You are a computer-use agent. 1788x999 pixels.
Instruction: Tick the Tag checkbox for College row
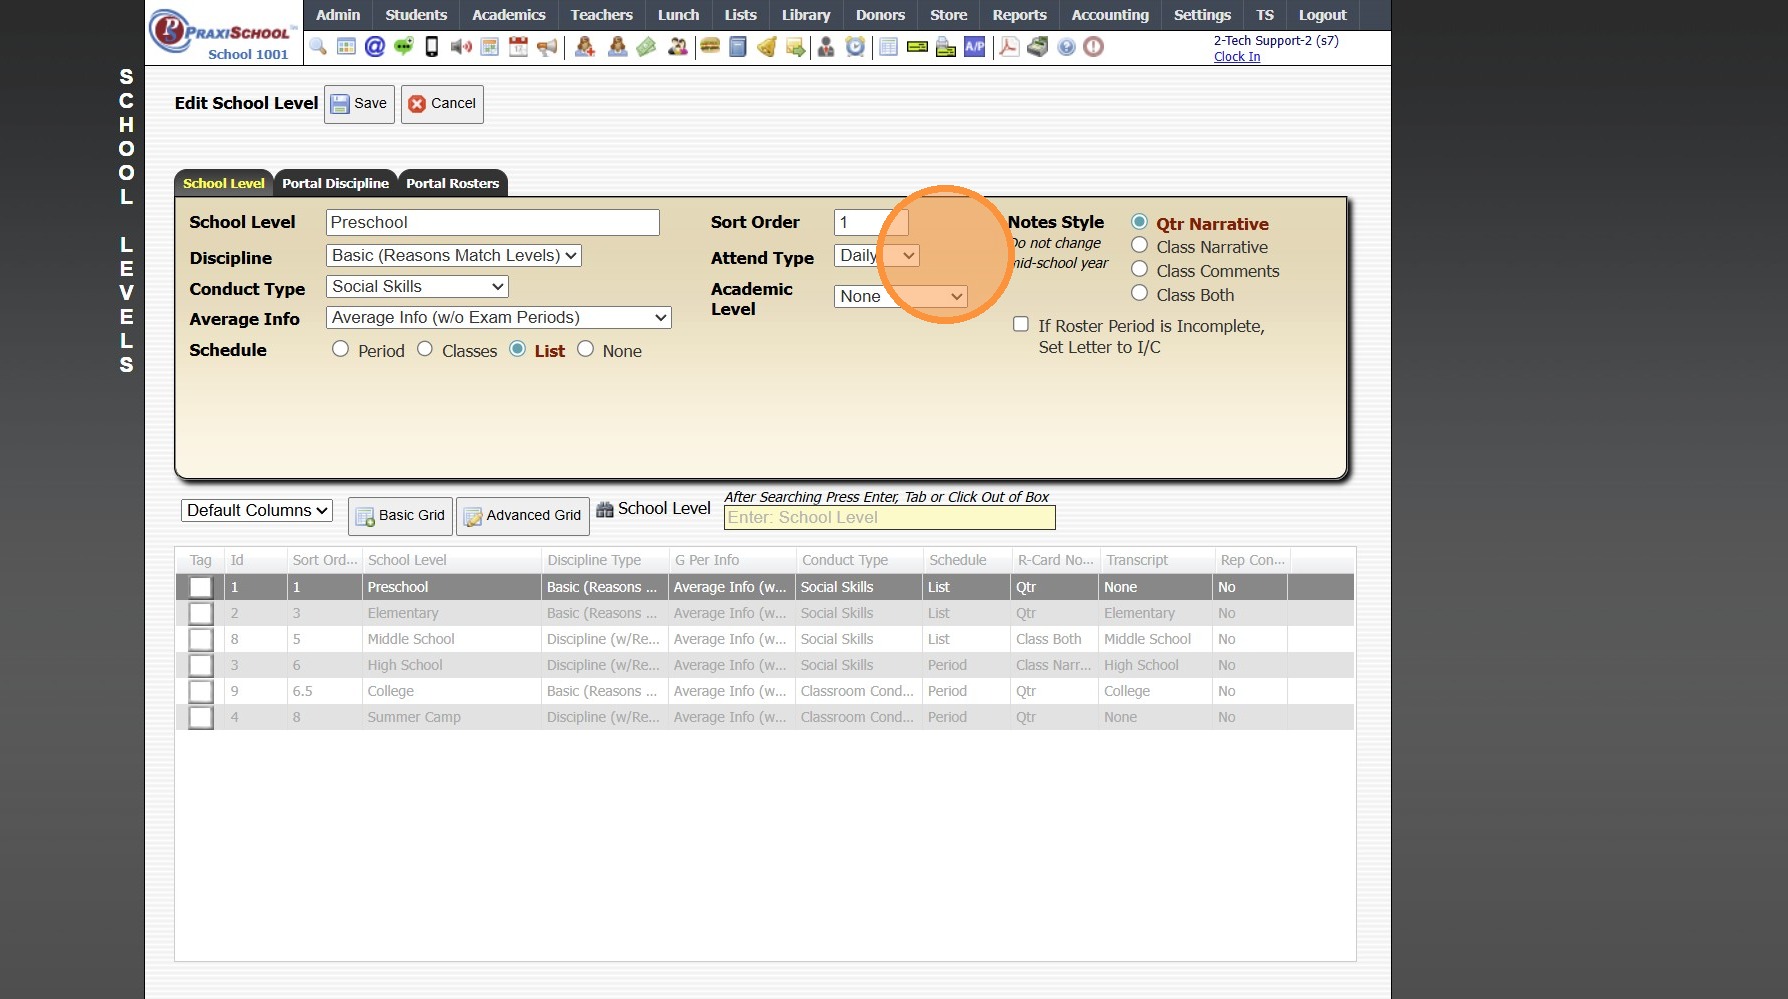(x=201, y=691)
